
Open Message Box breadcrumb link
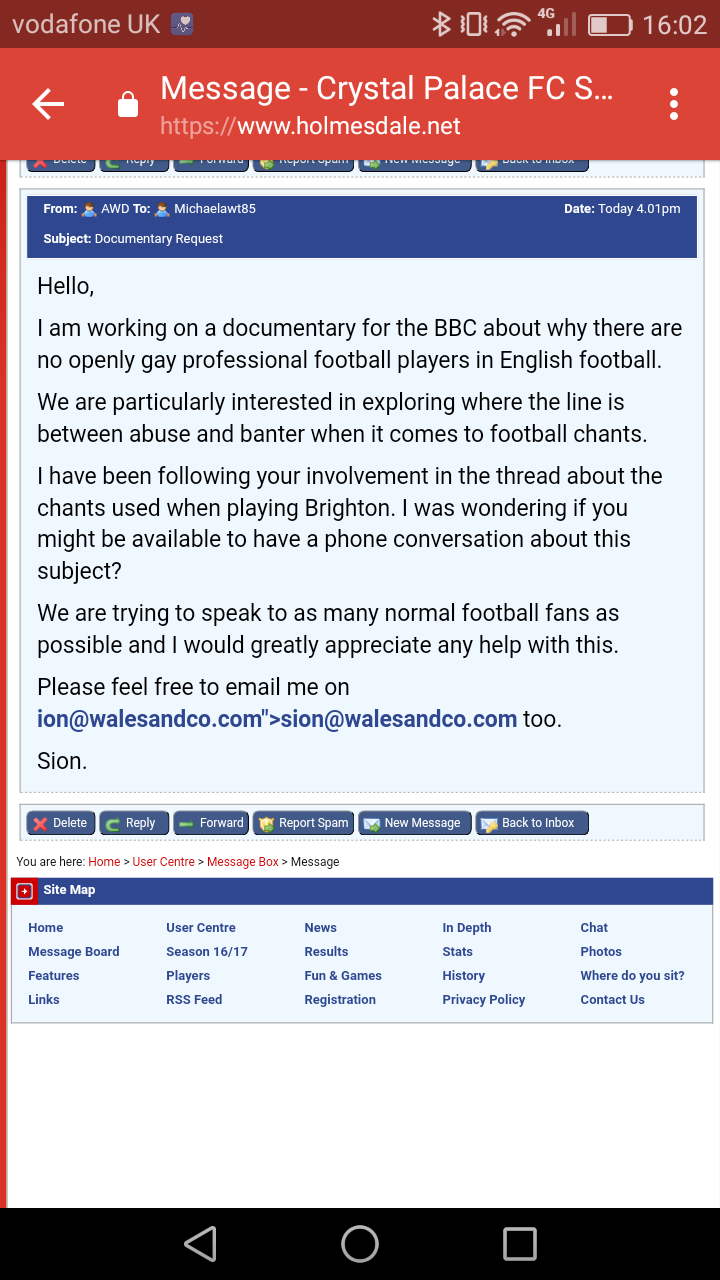point(243,862)
